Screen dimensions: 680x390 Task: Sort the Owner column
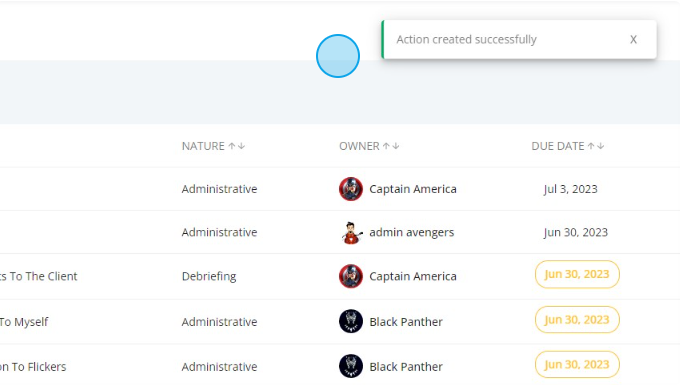[391, 146]
